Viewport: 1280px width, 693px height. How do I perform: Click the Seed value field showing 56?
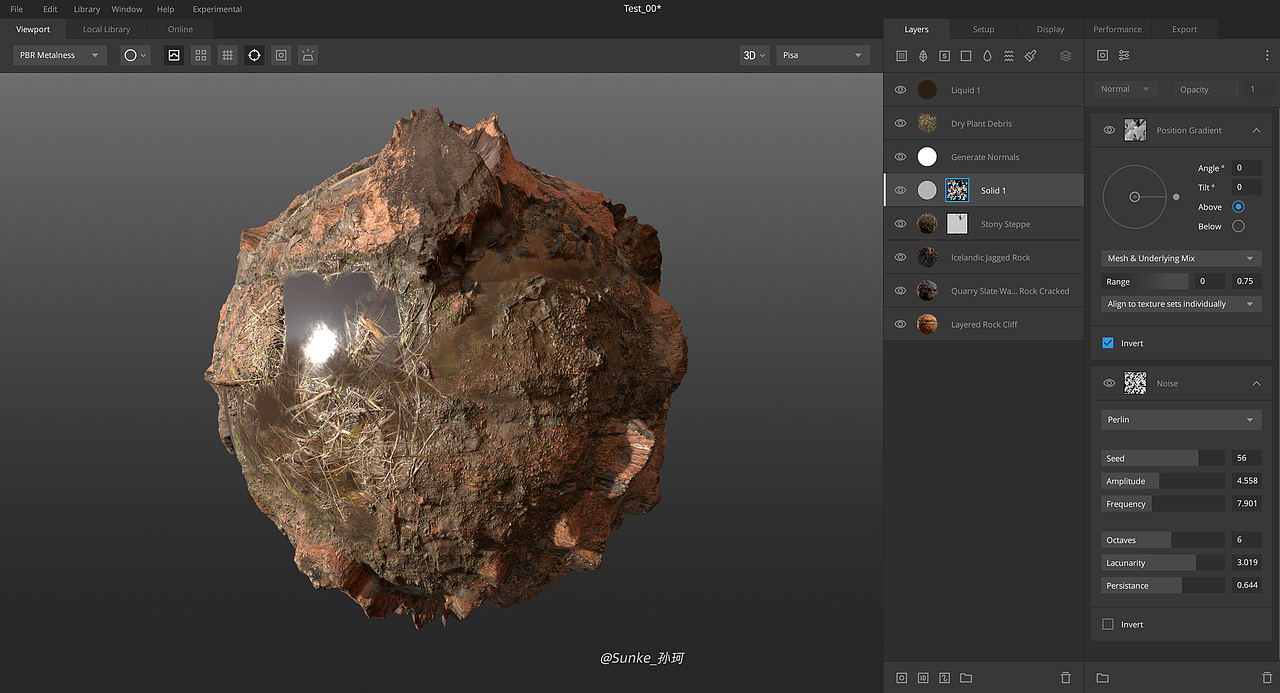coord(1246,458)
